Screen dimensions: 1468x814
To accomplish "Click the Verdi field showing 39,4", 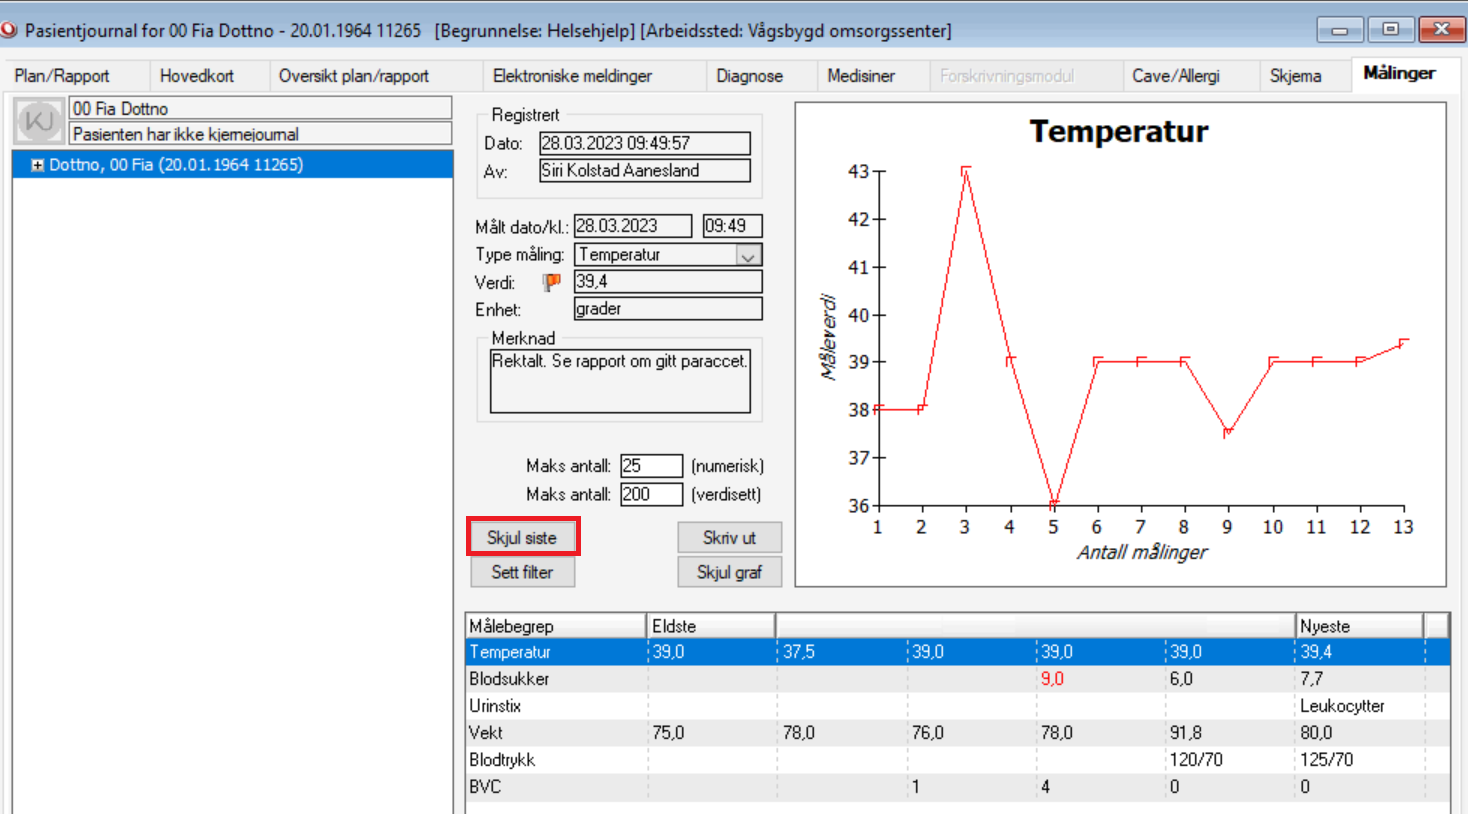I will point(668,282).
